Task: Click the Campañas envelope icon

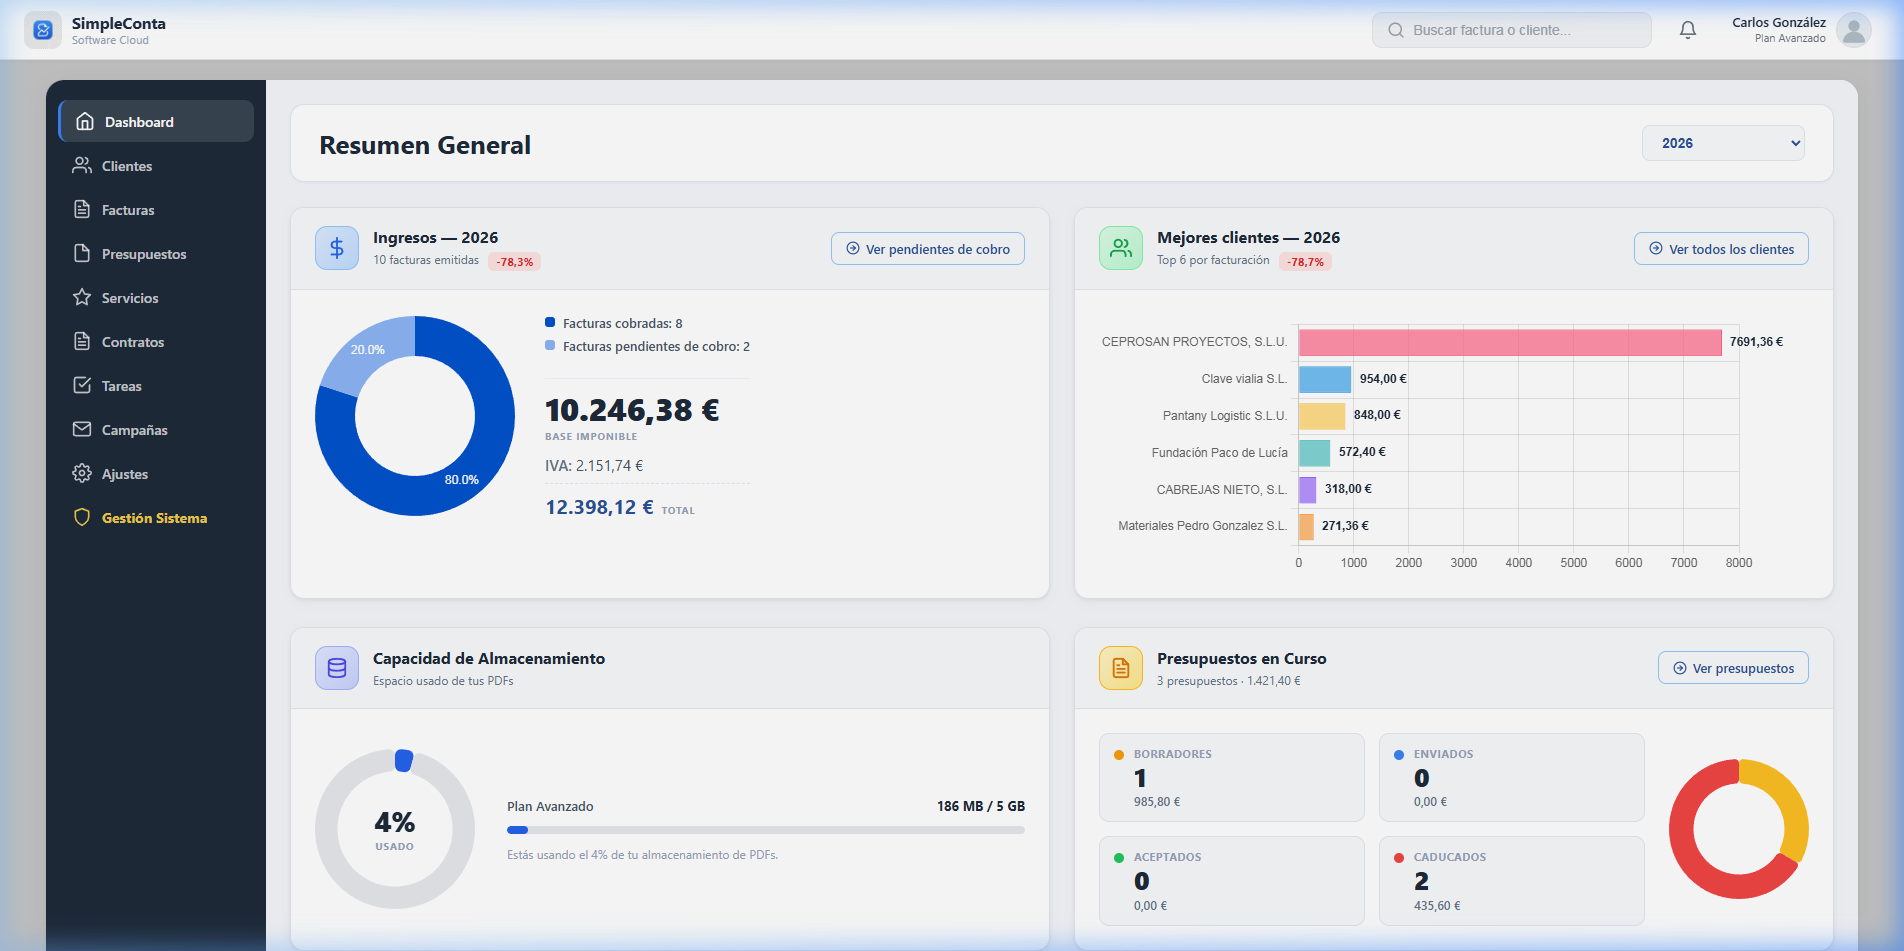Action: [x=82, y=429]
